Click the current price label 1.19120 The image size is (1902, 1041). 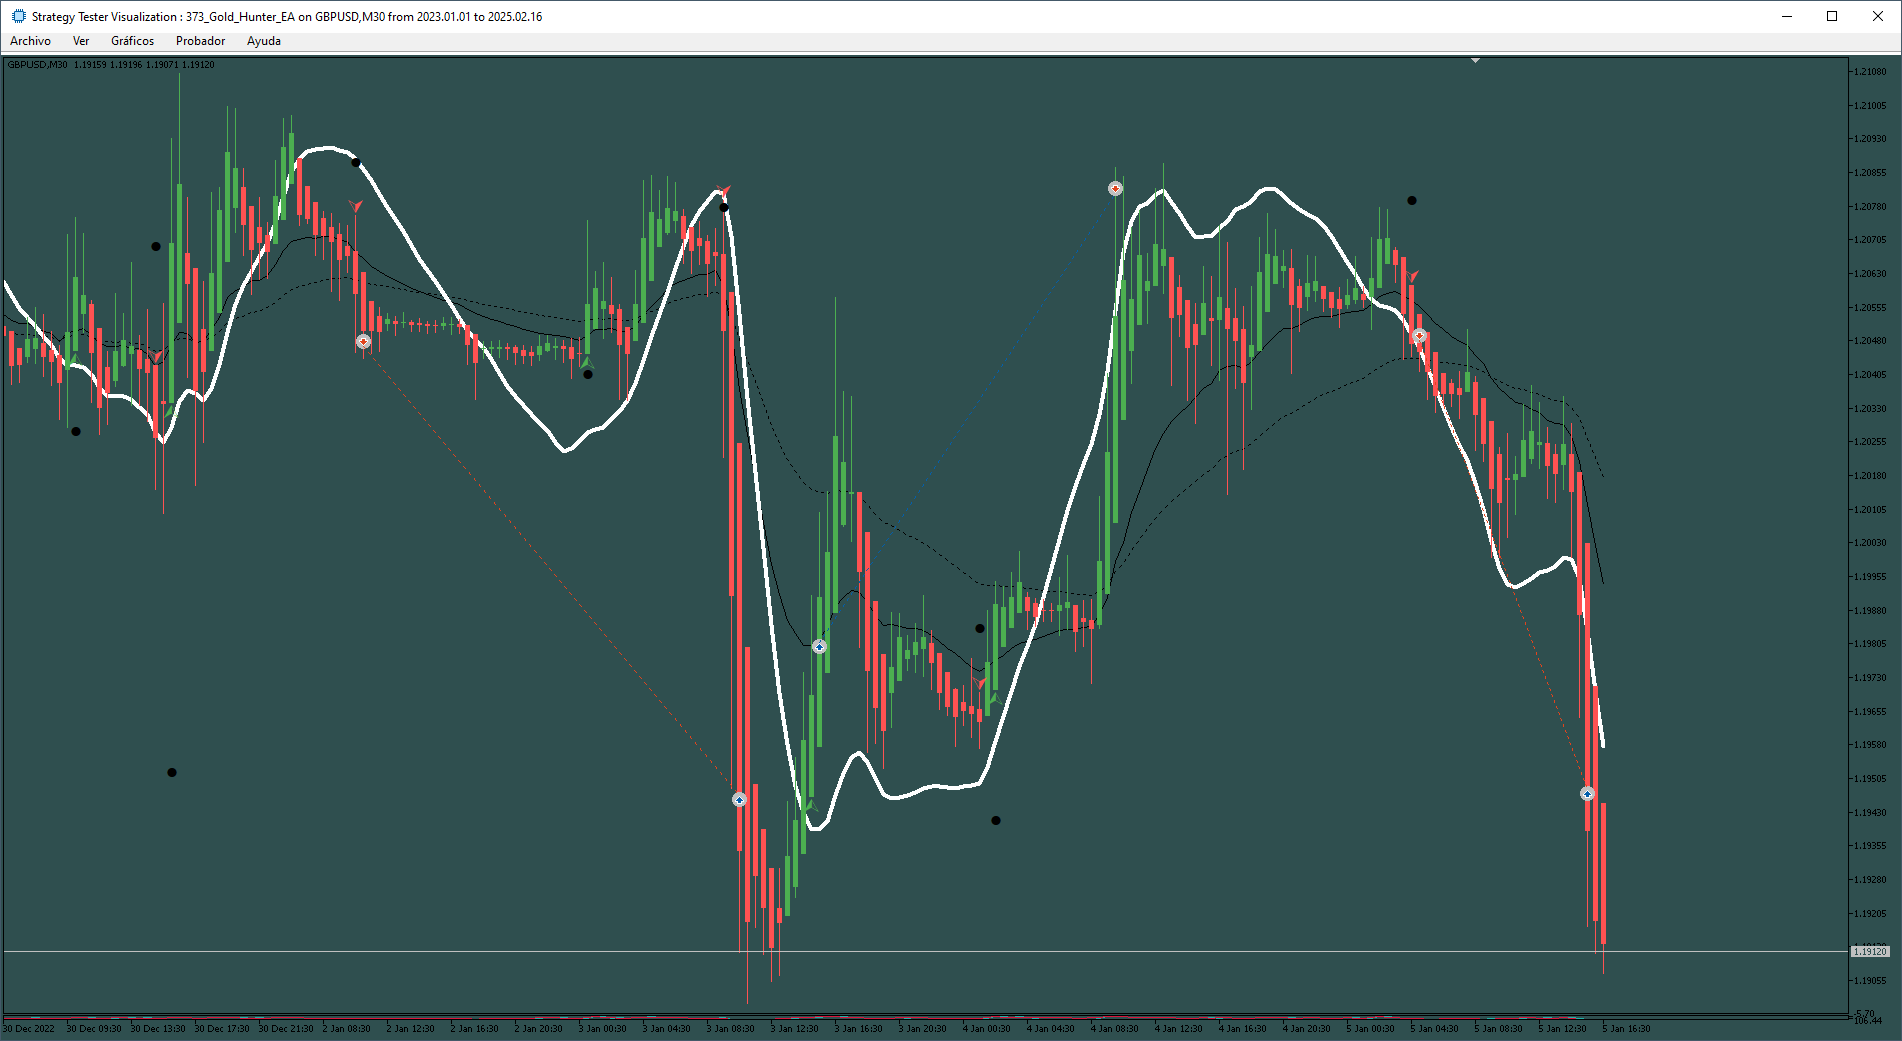coord(1870,952)
